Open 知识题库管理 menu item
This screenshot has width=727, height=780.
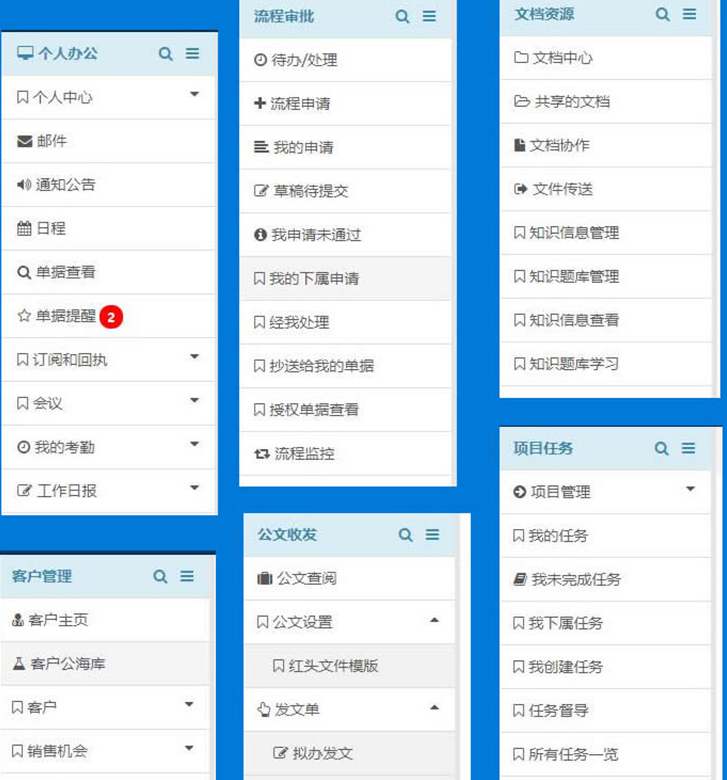pyautogui.click(x=606, y=276)
